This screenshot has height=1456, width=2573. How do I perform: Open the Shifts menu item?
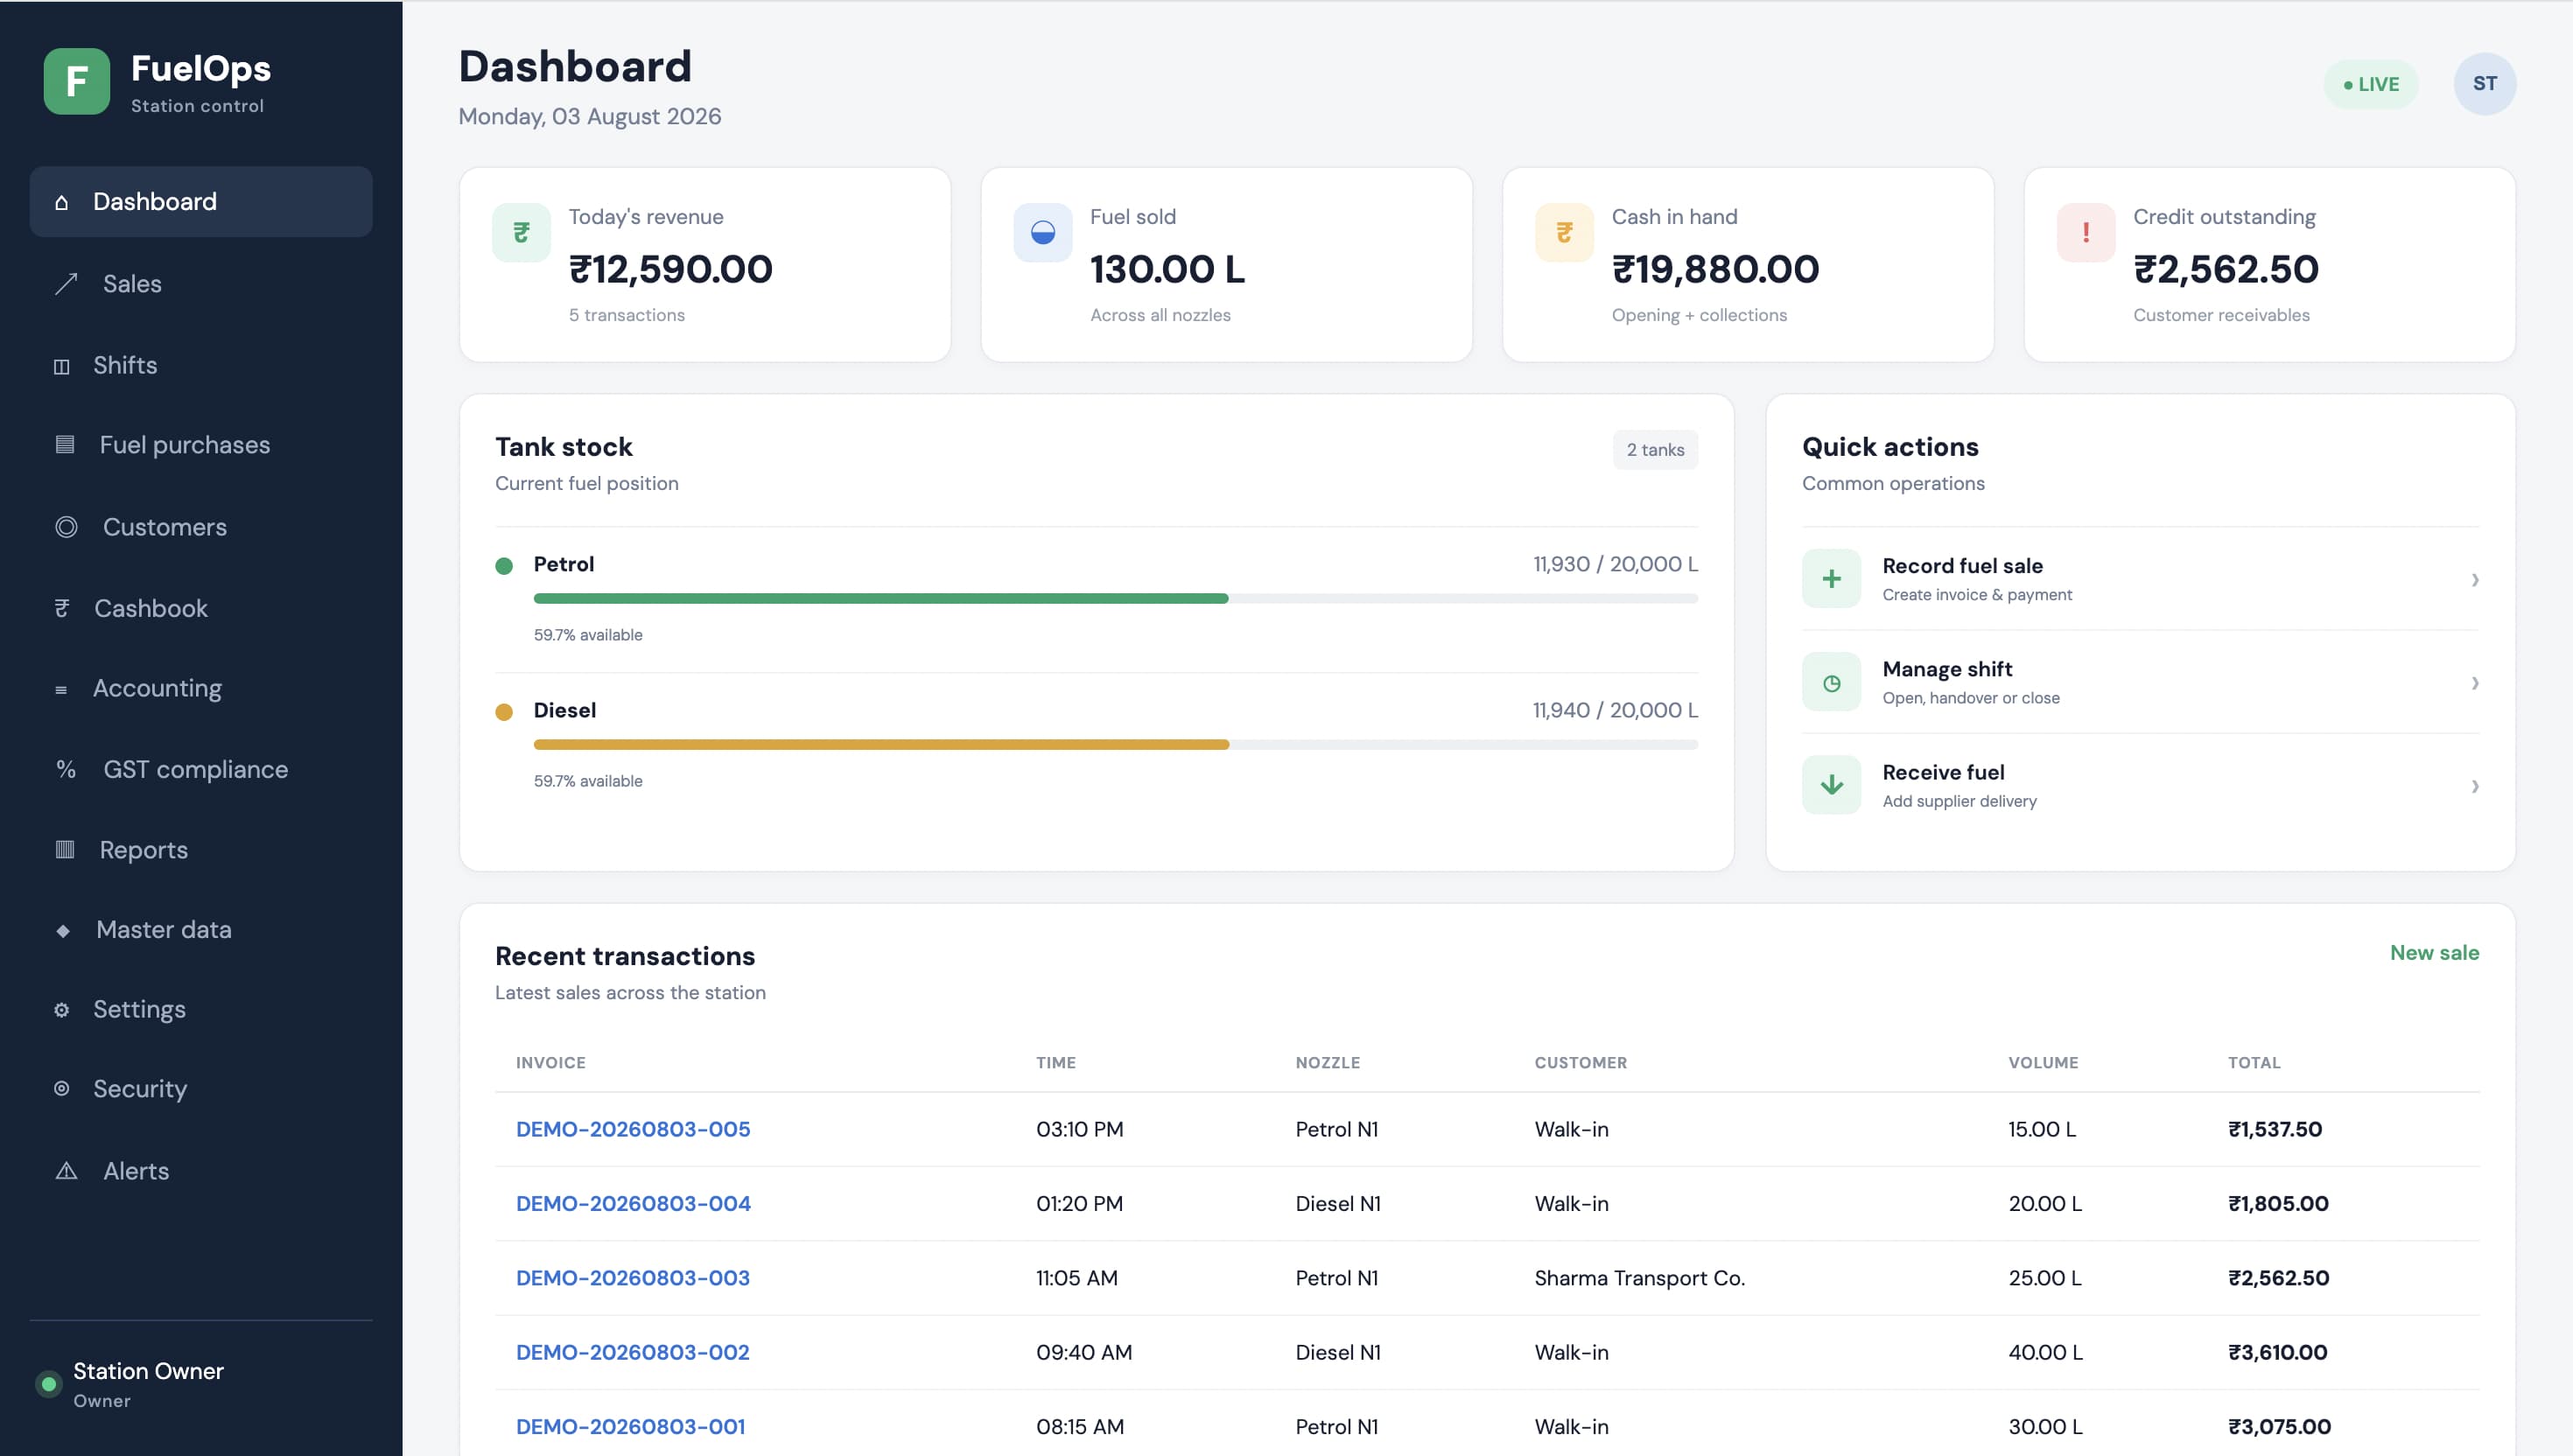pos(201,366)
